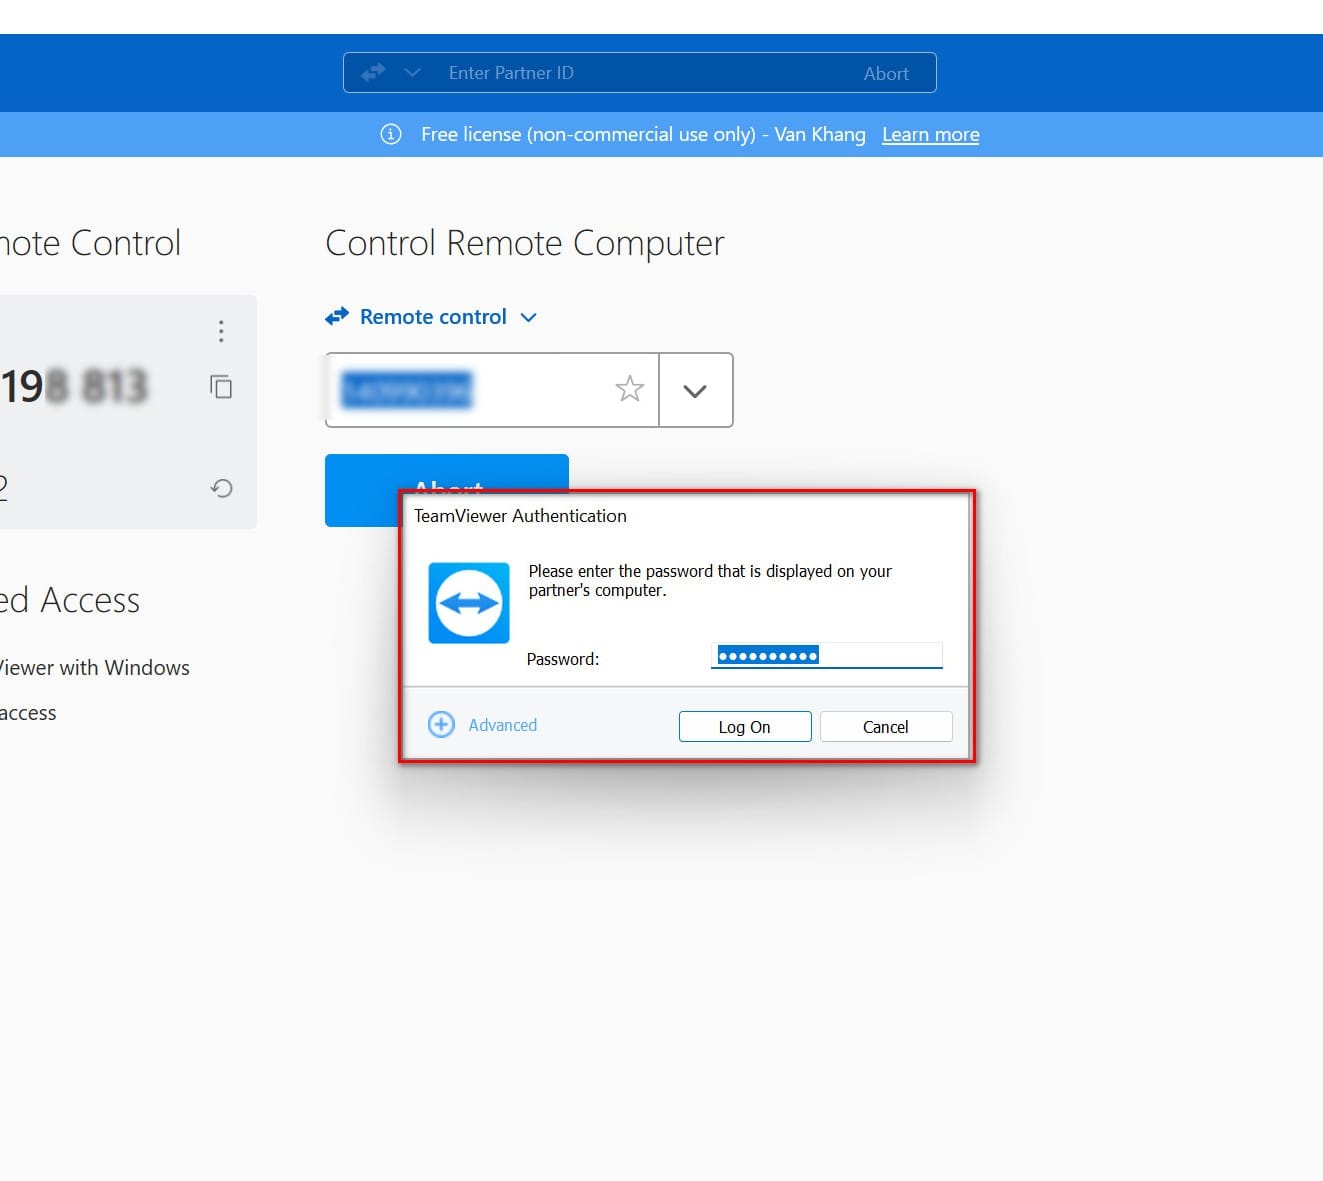1323x1181 pixels.
Task: Click the TeamViewer logo in authentication dialog
Action: click(469, 603)
